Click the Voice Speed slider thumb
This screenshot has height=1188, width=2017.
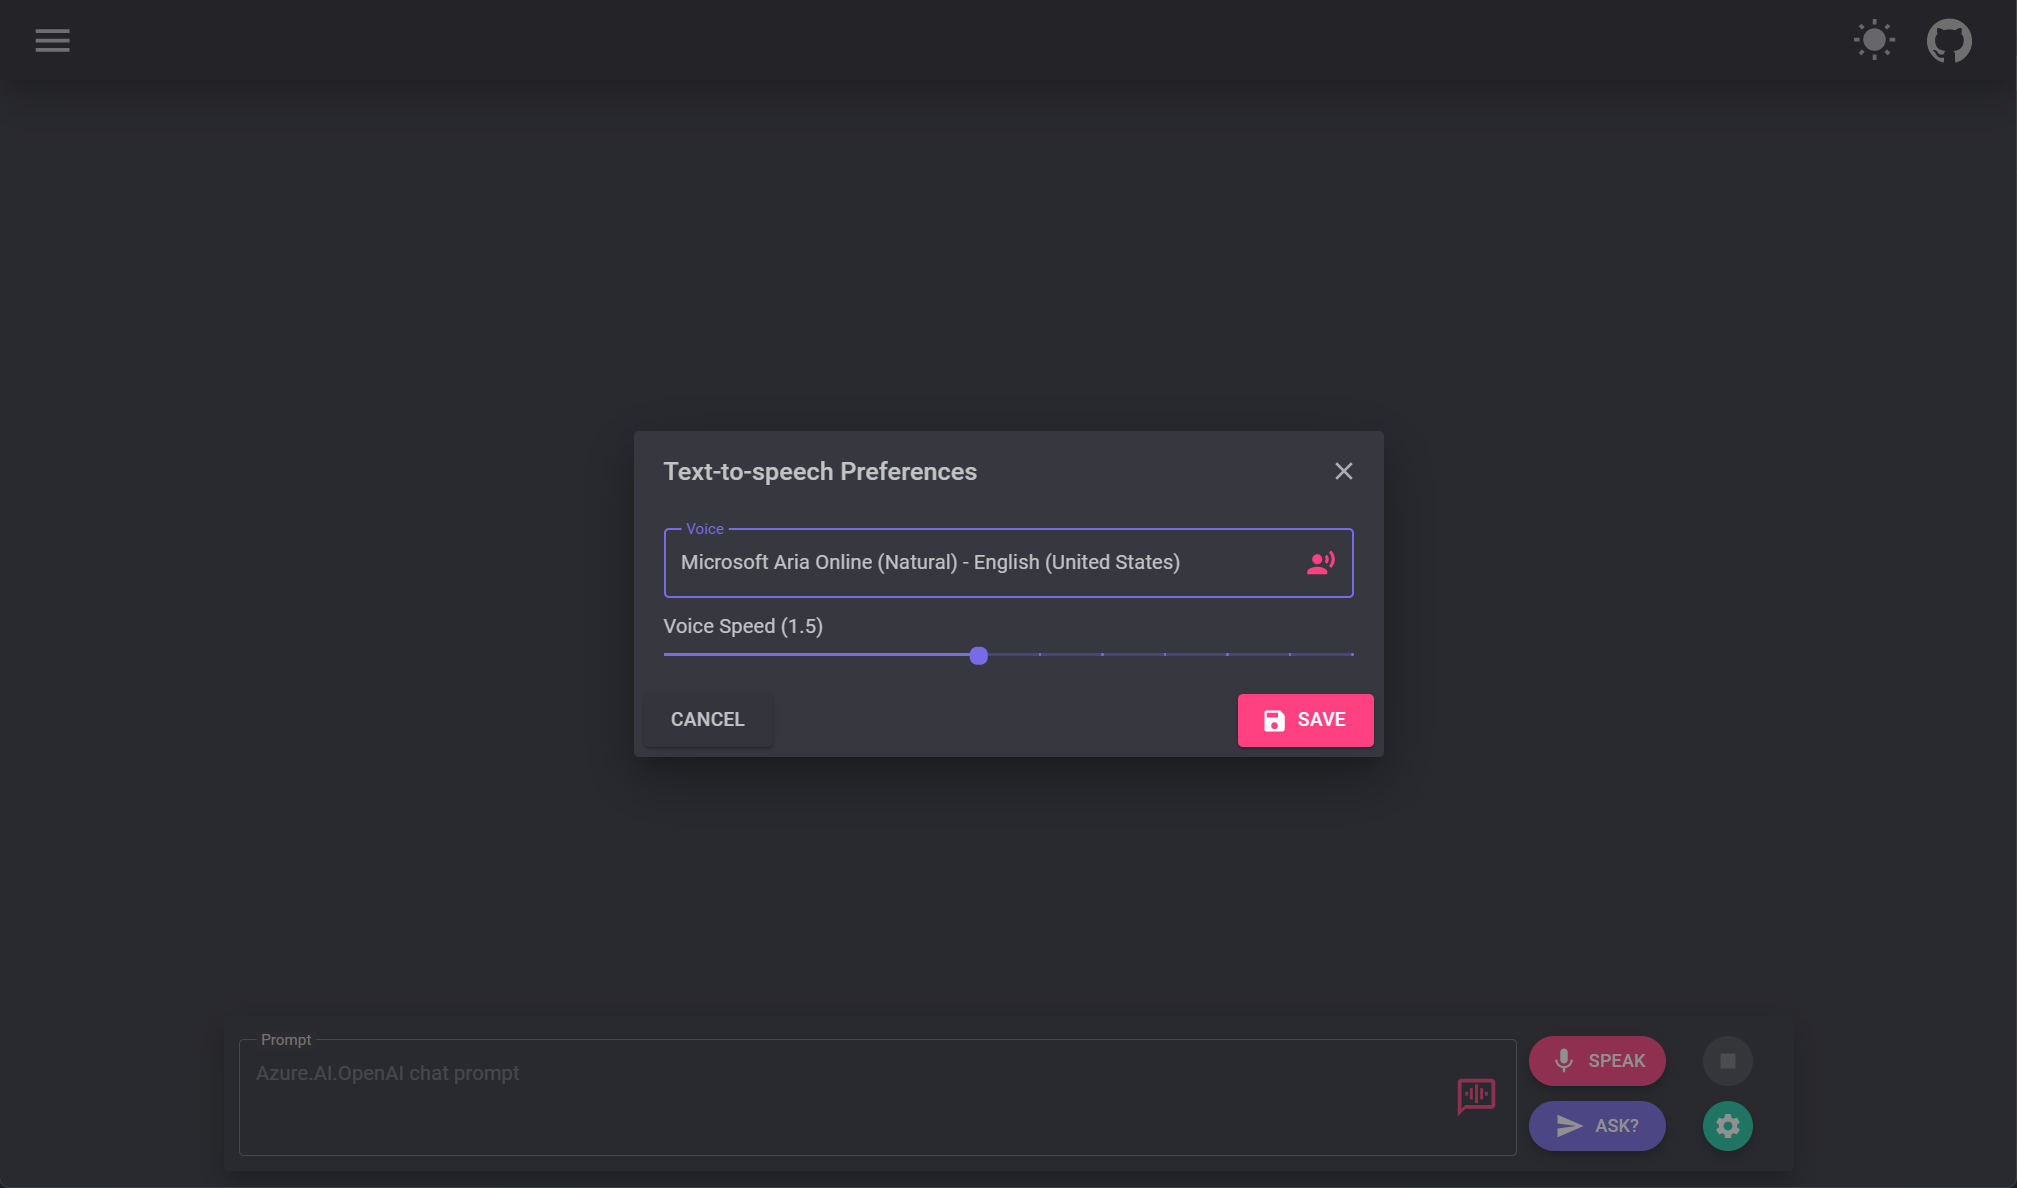pos(979,656)
